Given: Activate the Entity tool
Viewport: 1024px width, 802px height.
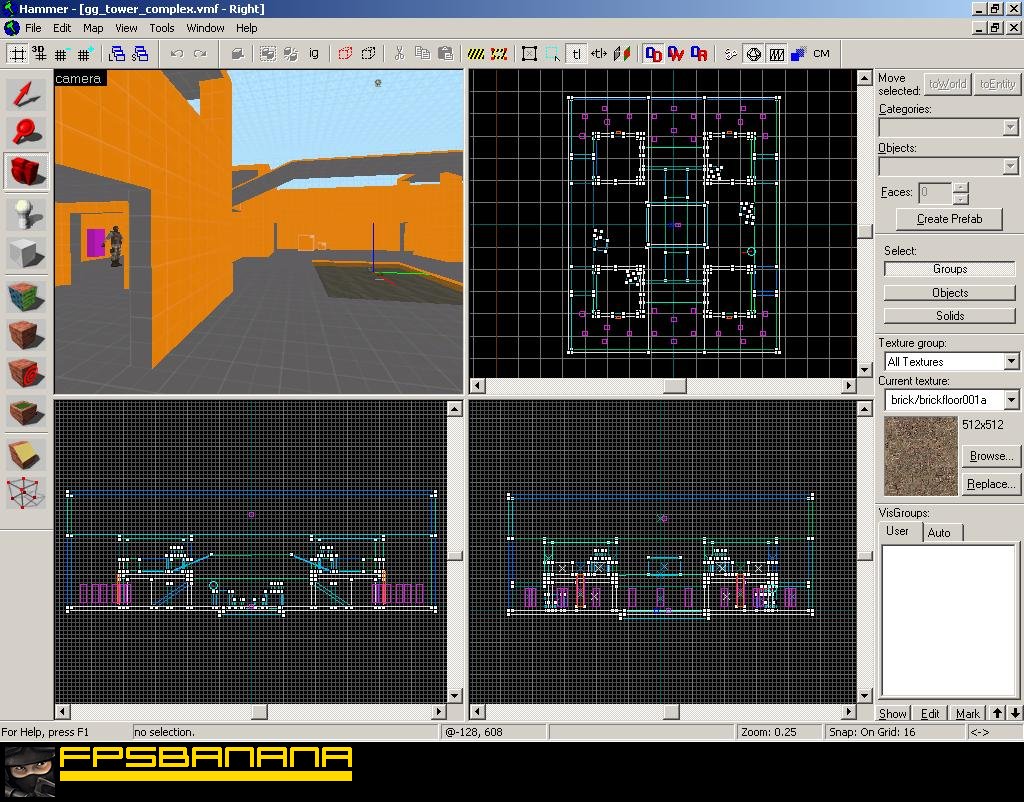Looking at the screenshot, I should coord(24,212).
